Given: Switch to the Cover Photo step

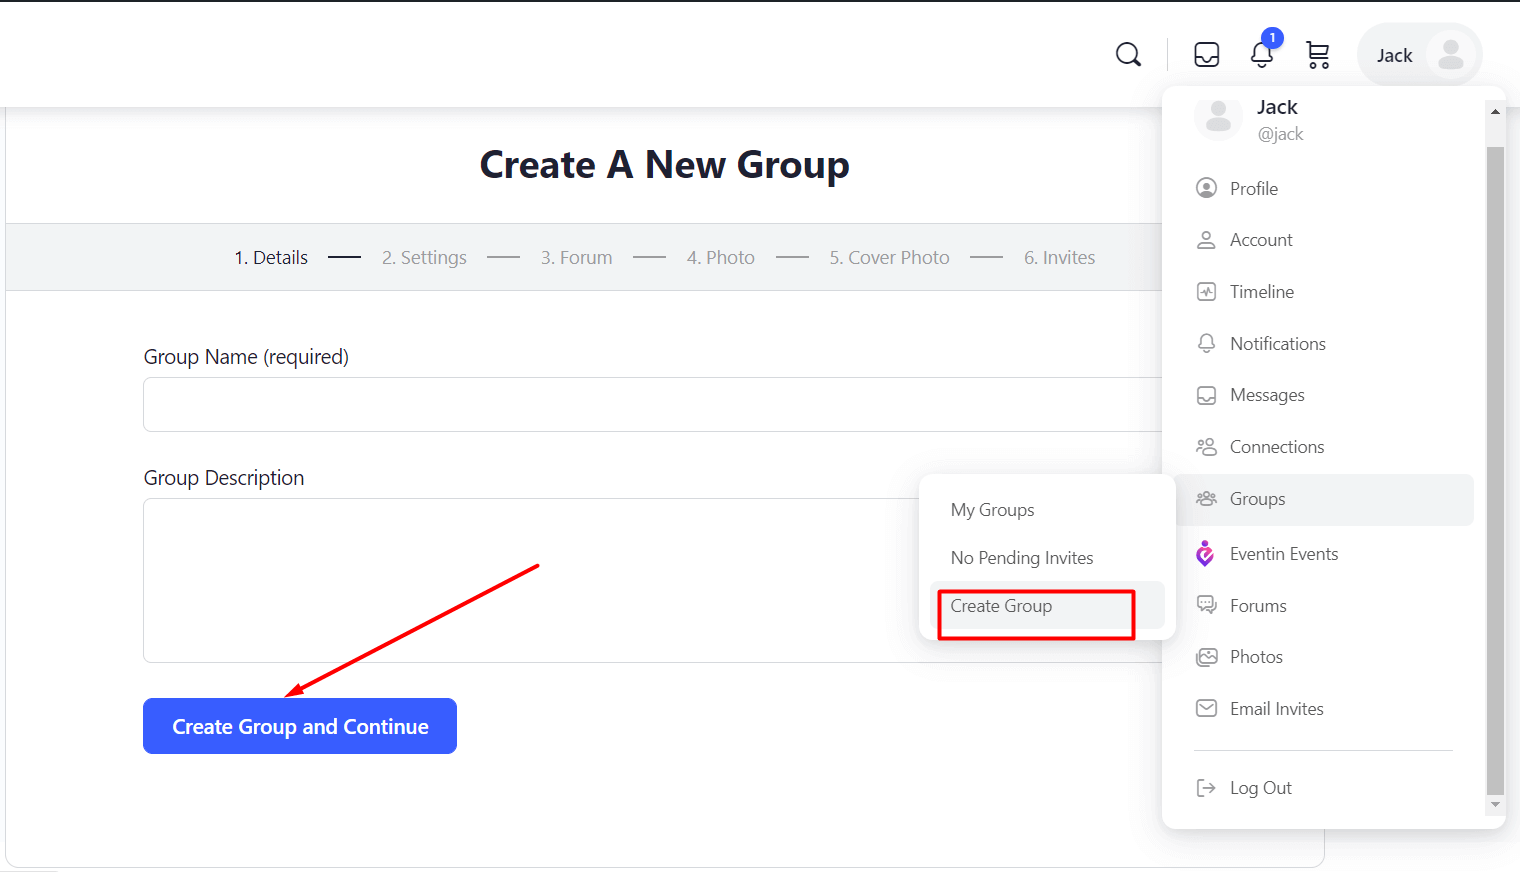Looking at the screenshot, I should click(x=888, y=257).
